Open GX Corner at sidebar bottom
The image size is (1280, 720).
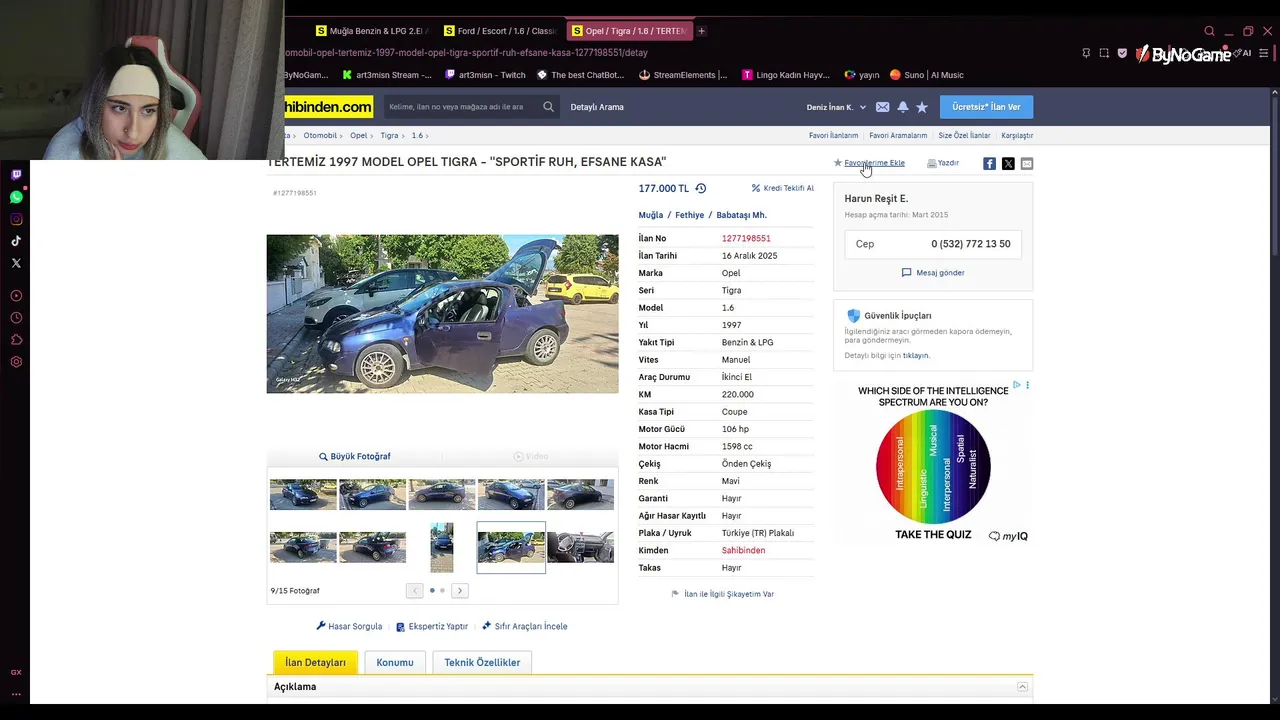[x=16, y=672]
